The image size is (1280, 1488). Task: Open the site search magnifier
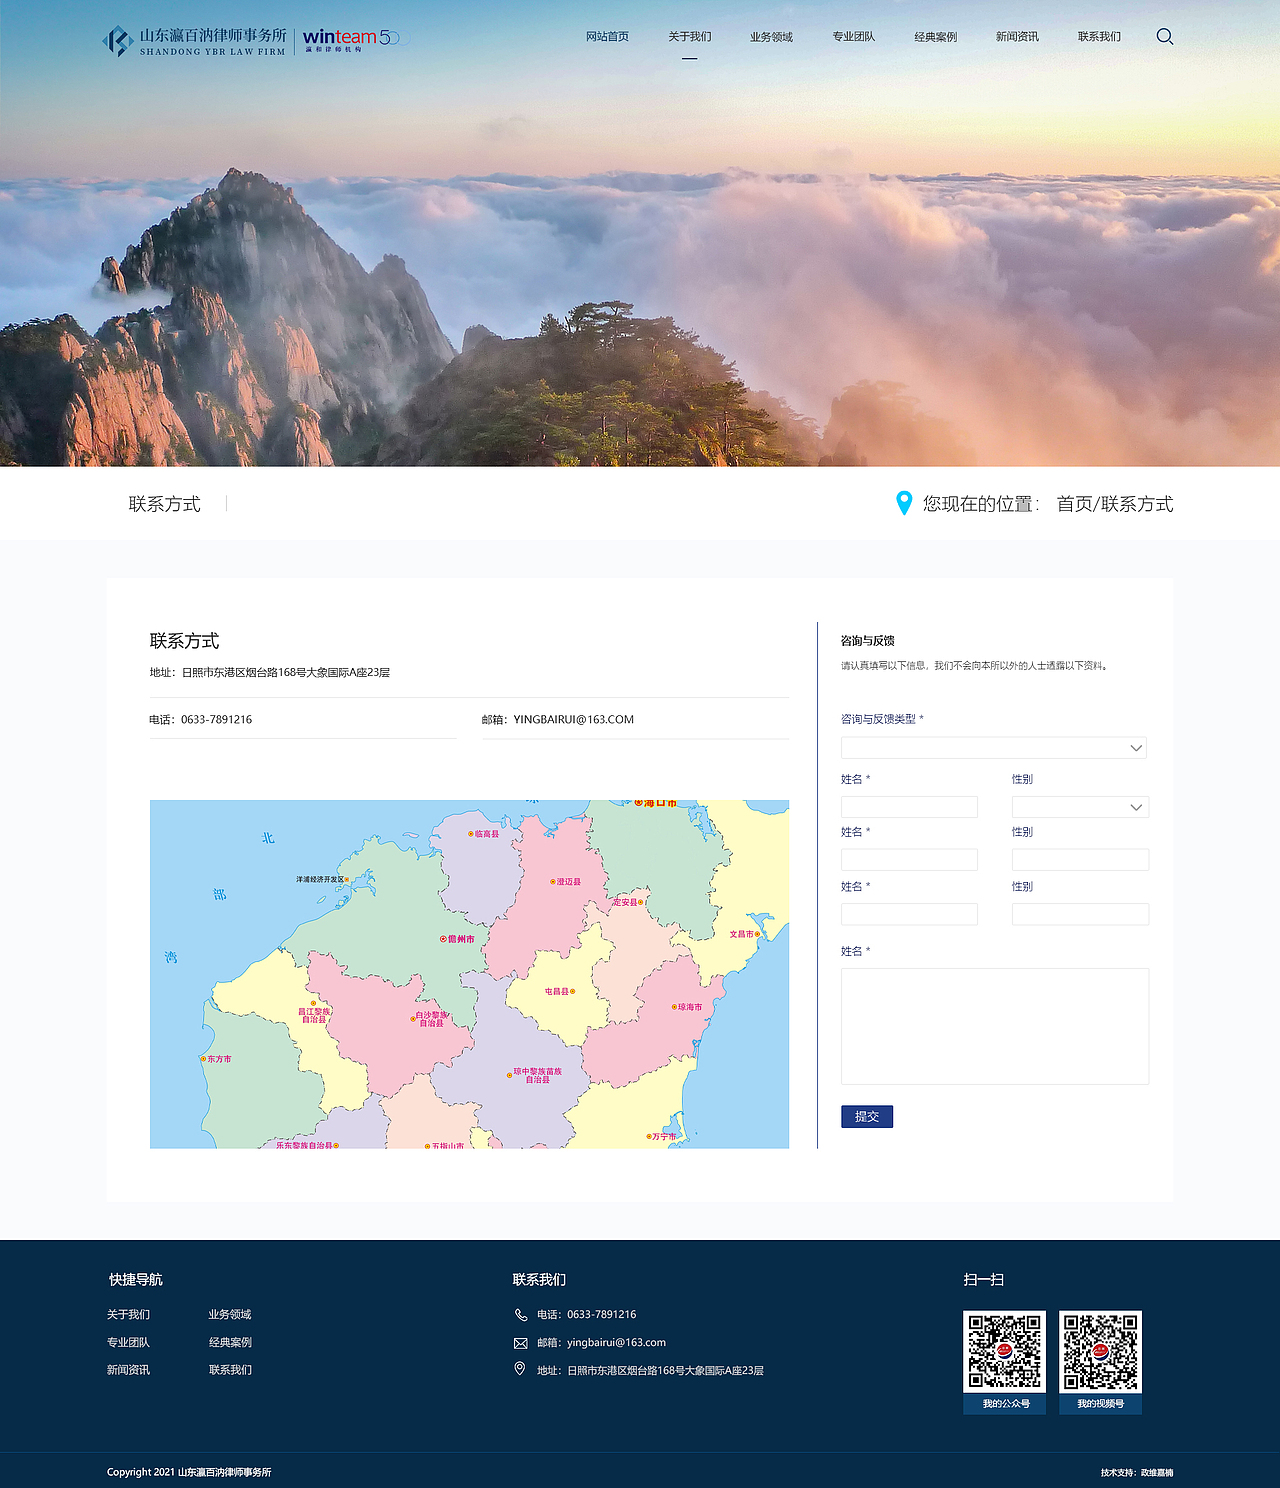pyautogui.click(x=1165, y=37)
